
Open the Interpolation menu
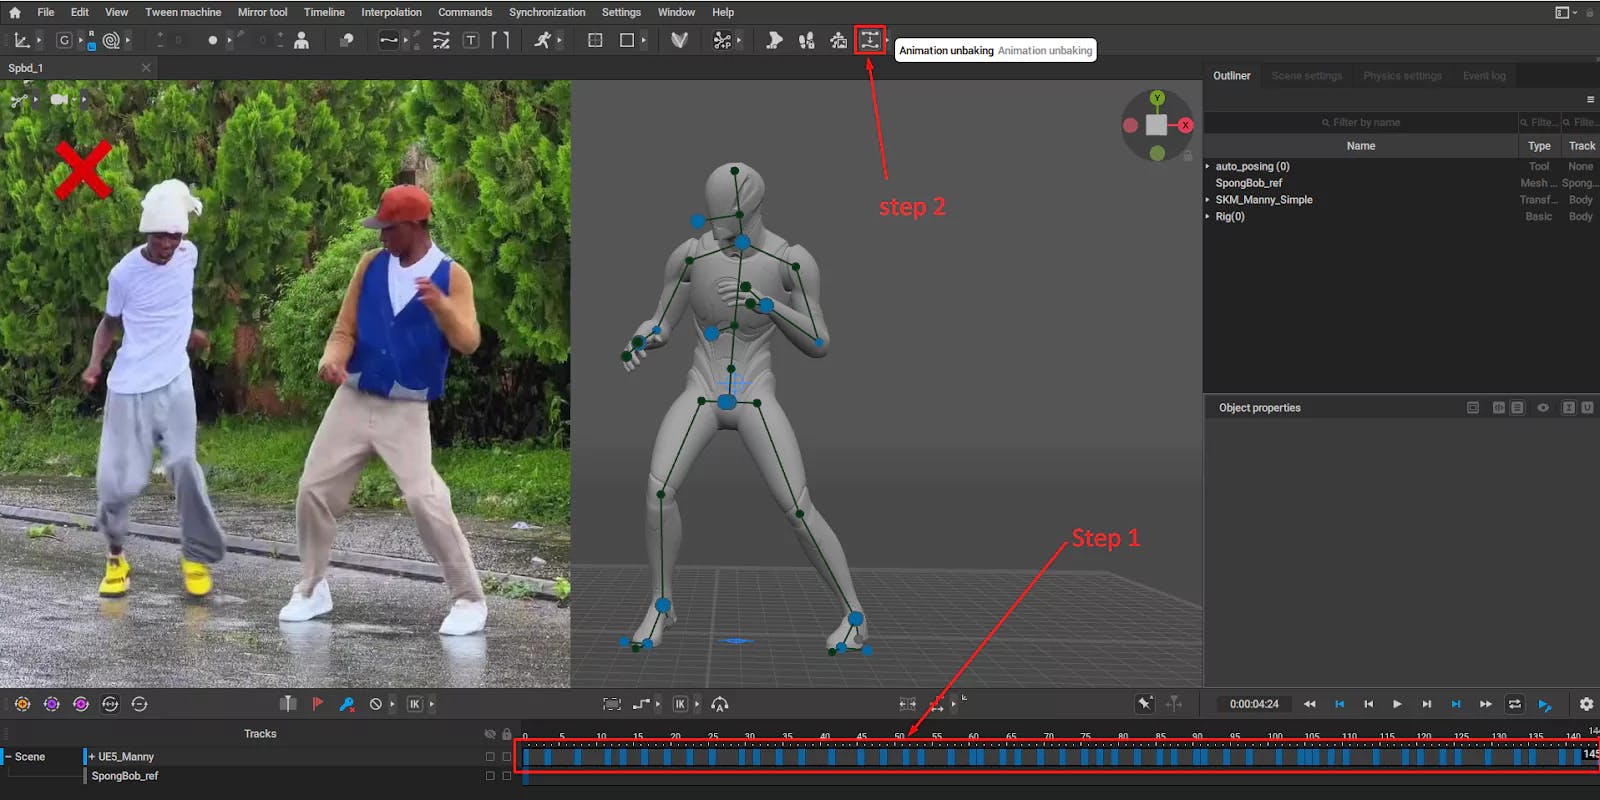coord(391,12)
